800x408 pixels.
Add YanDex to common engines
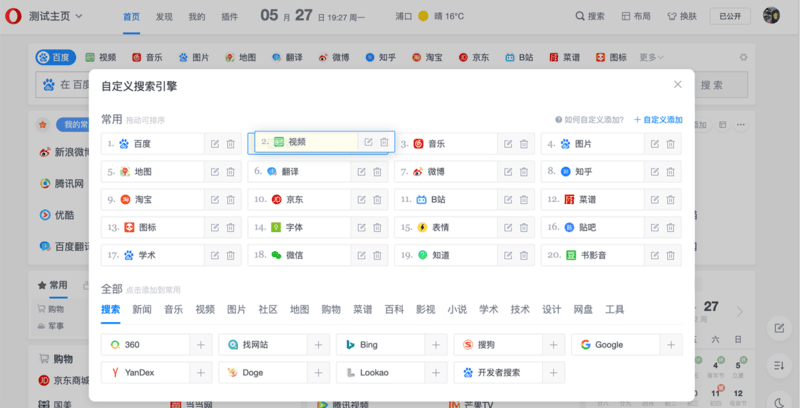201,373
